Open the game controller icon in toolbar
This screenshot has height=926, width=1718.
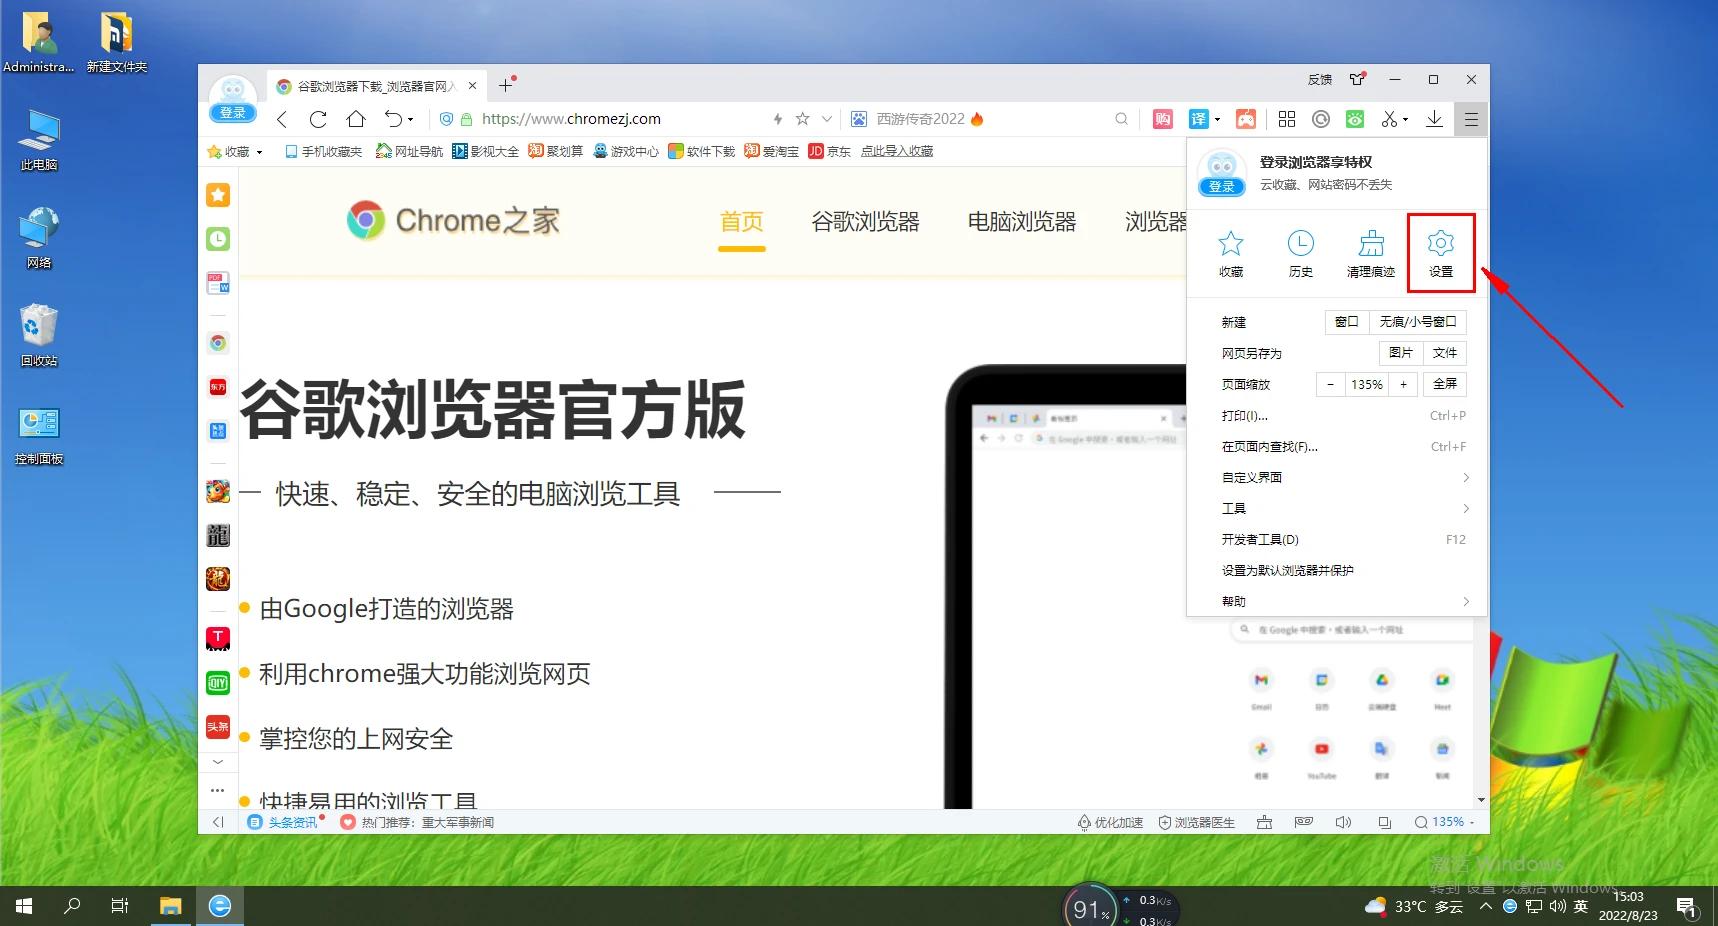(1246, 119)
